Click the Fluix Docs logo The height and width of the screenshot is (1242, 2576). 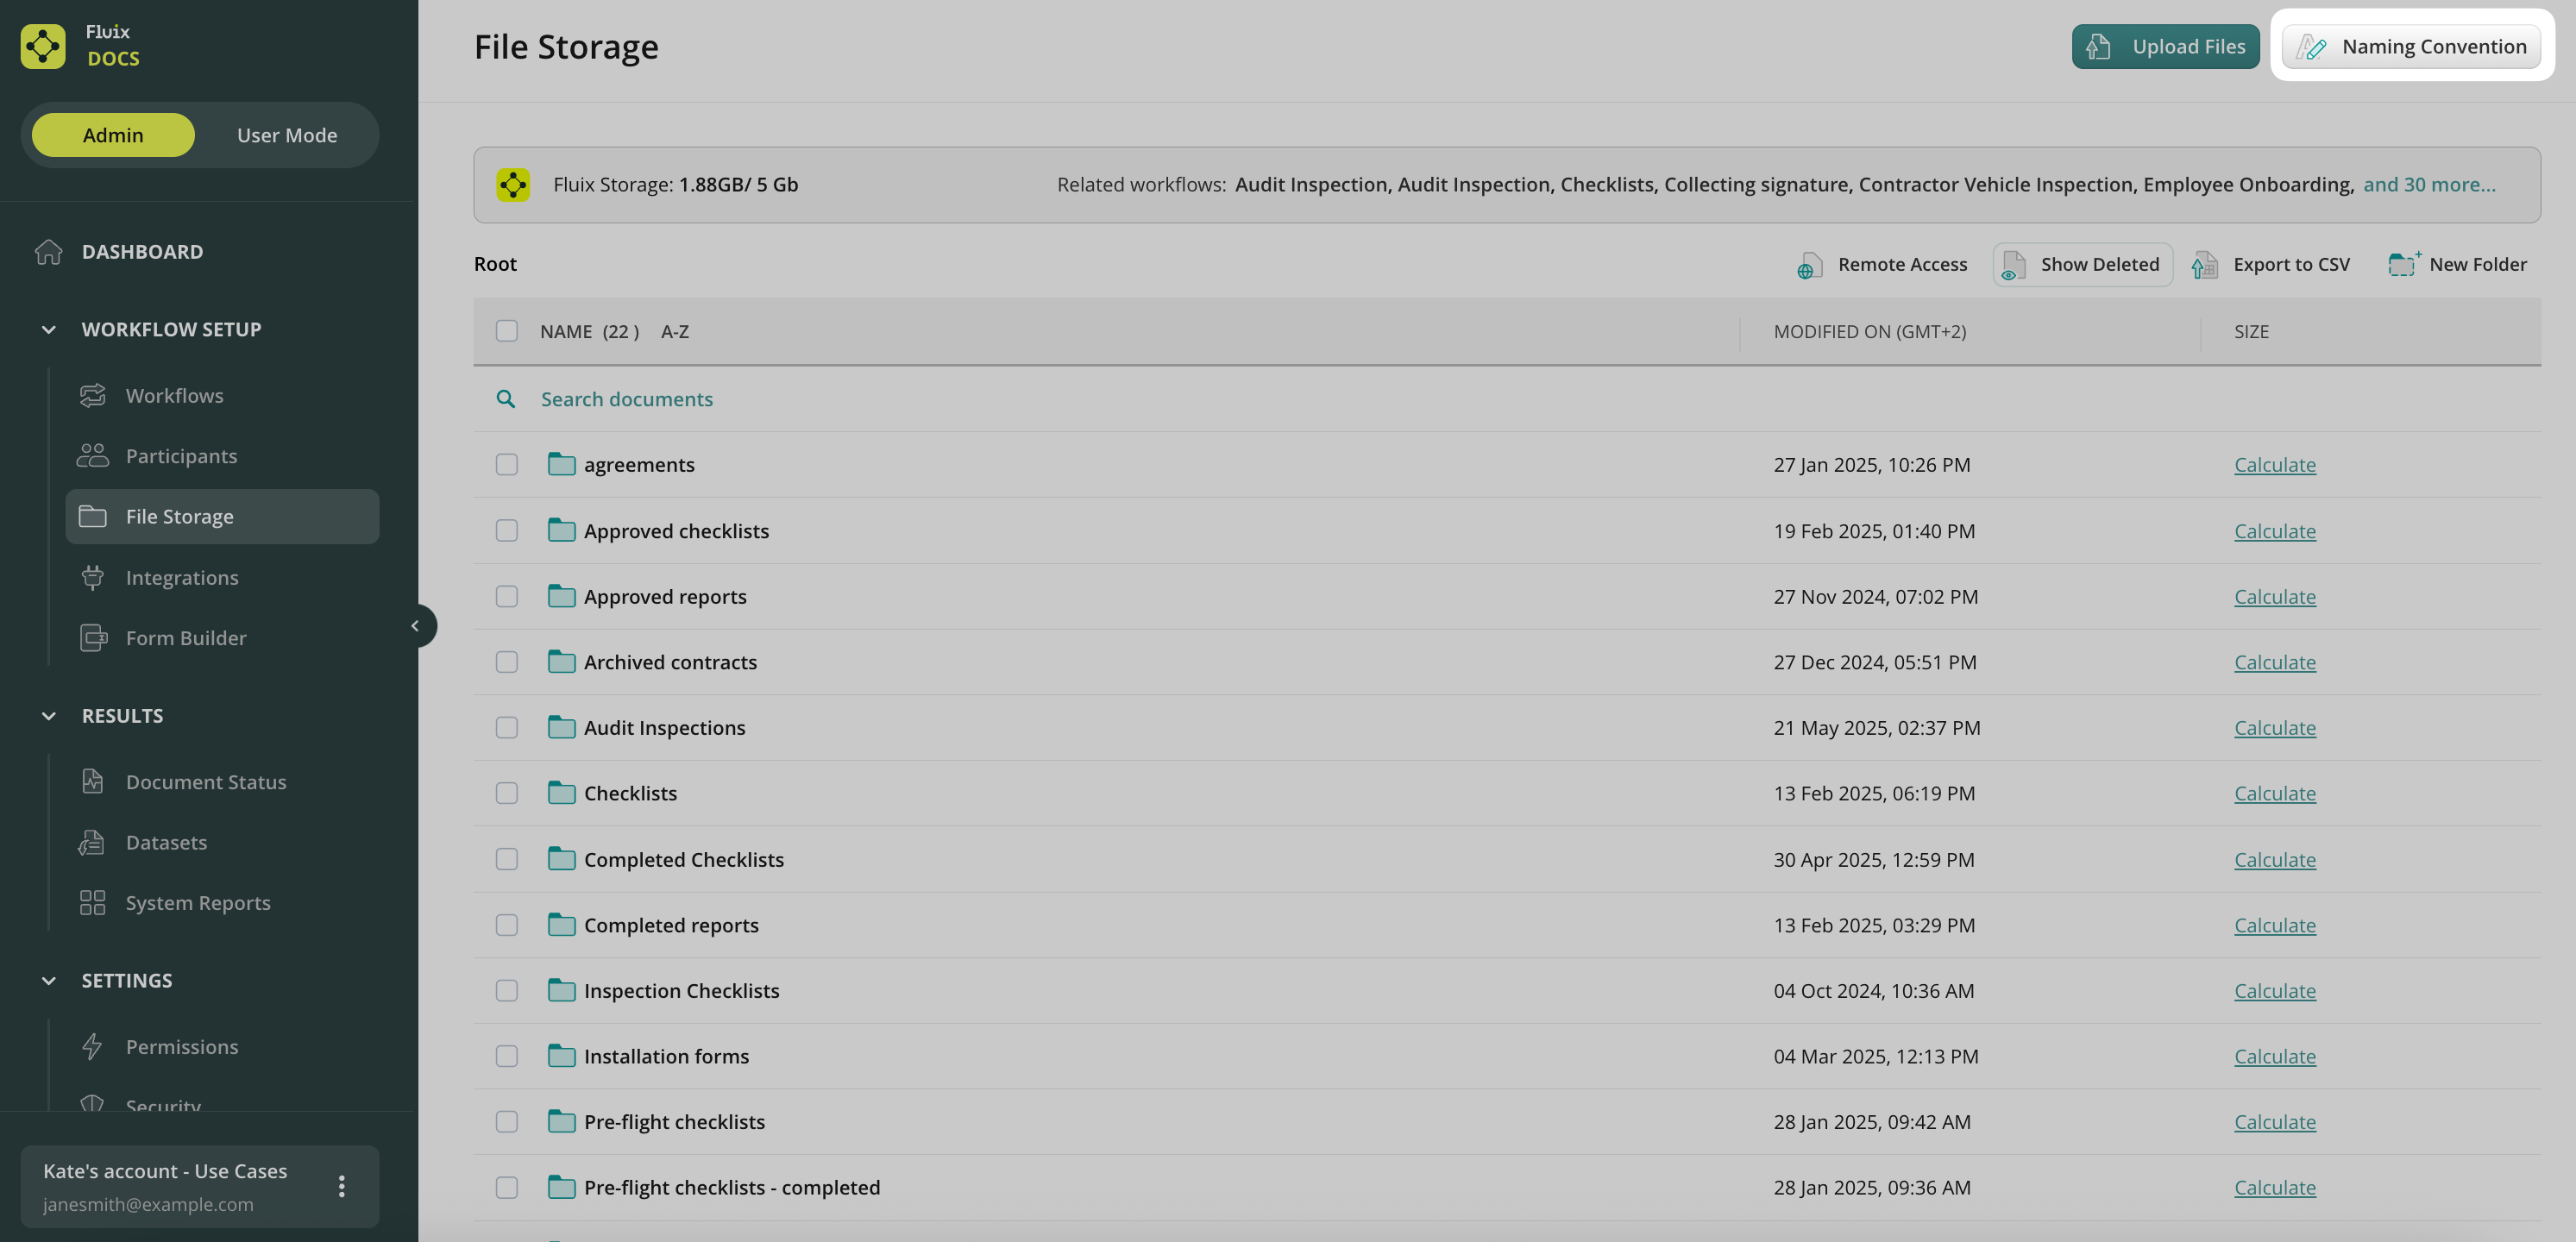pyautogui.click(x=43, y=46)
